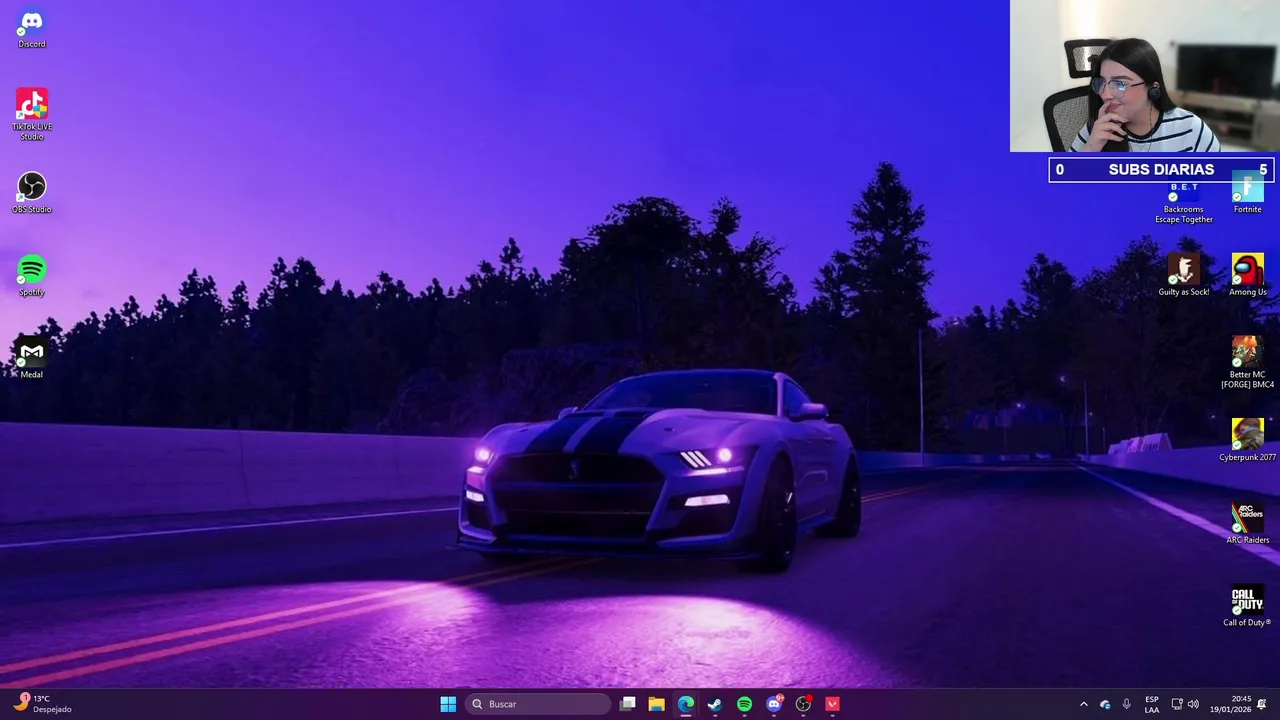This screenshot has height=720, width=1280.
Task: Click the microphone tray icon
Action: pos(1127,704)
